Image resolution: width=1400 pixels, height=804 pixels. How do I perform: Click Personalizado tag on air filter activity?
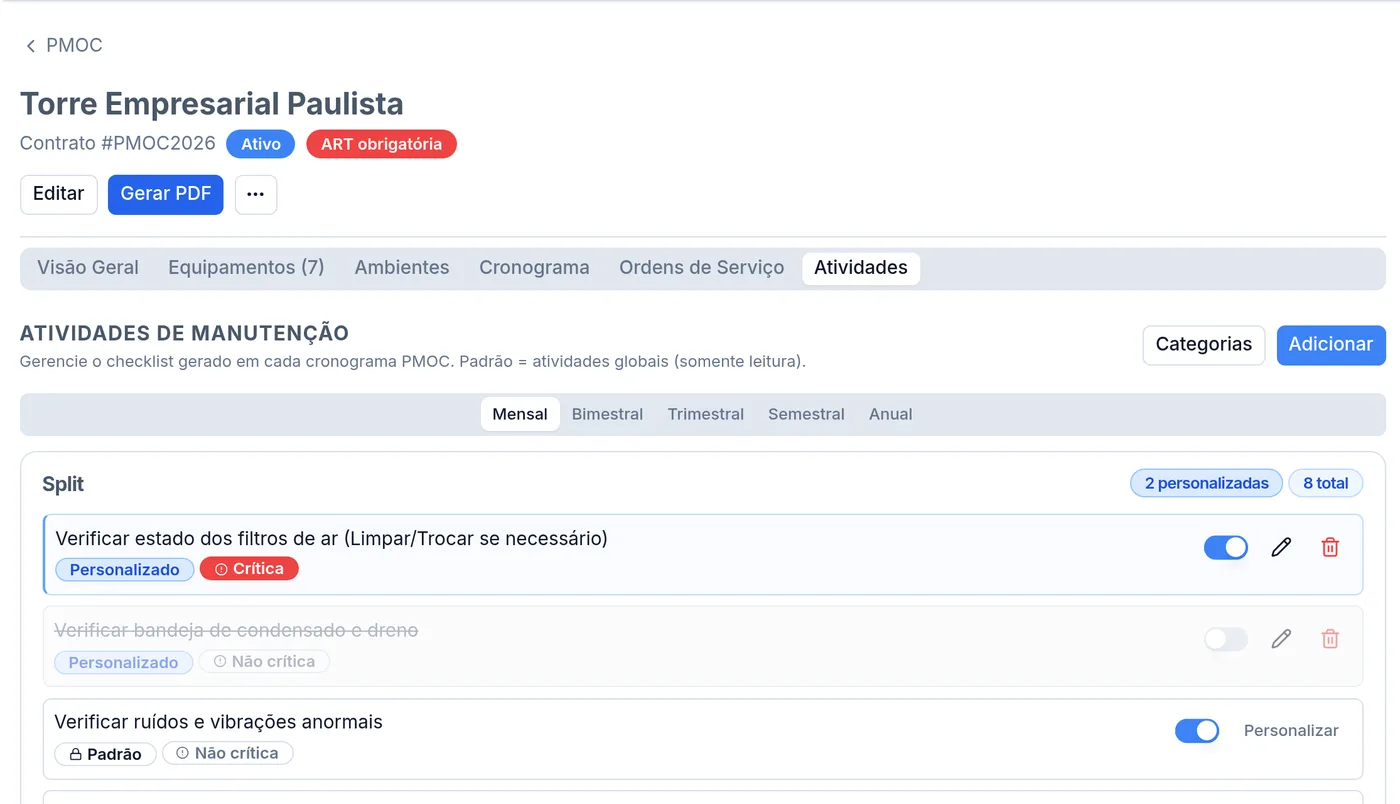125,570
